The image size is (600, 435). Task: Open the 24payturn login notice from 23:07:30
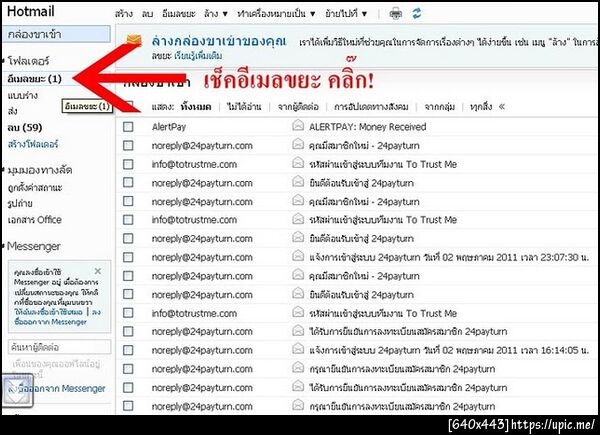pos(449,257)
